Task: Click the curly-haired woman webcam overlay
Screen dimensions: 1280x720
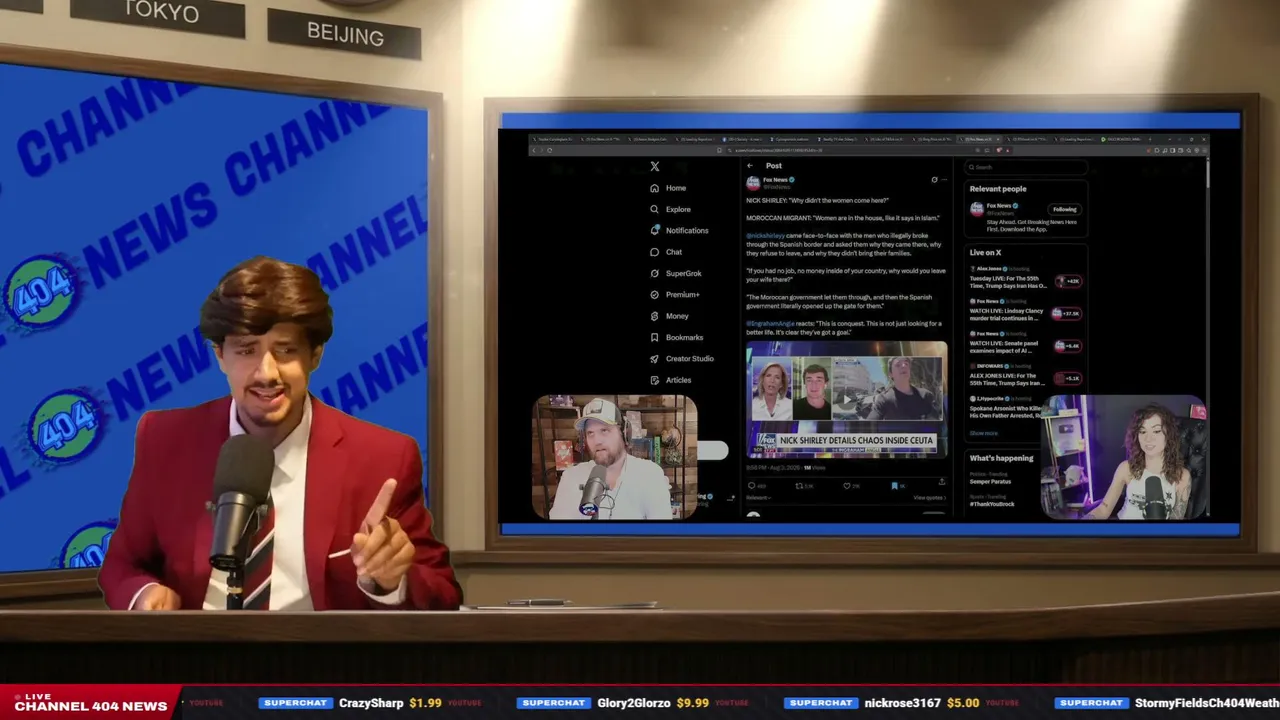Action: click(x=1124, y=457)
